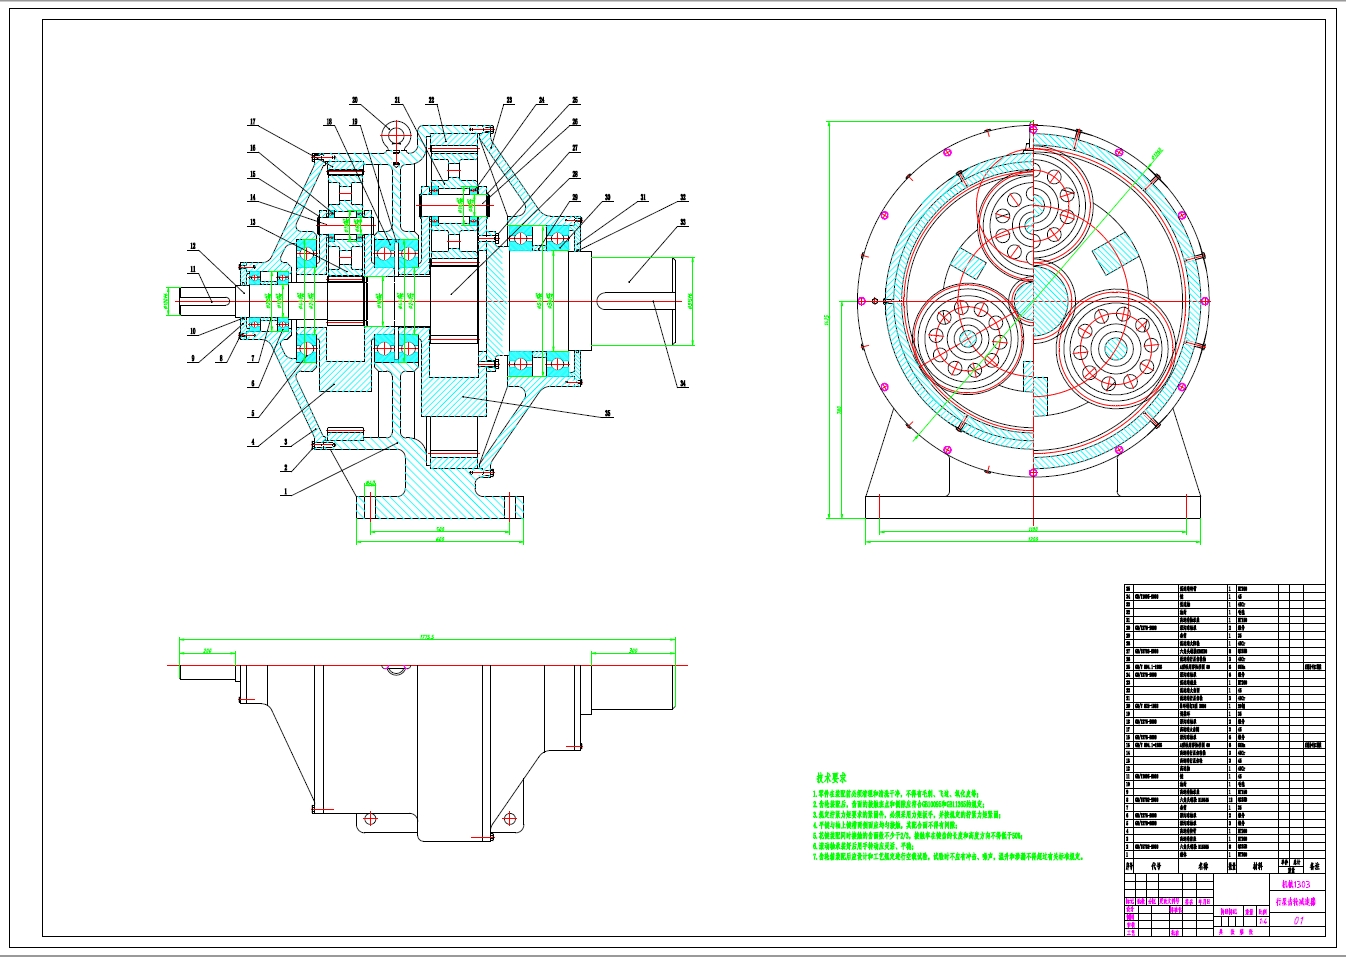Select balloon 20 above the housing cover
This screenshot has width=1346, height=957.
point(355,101)
